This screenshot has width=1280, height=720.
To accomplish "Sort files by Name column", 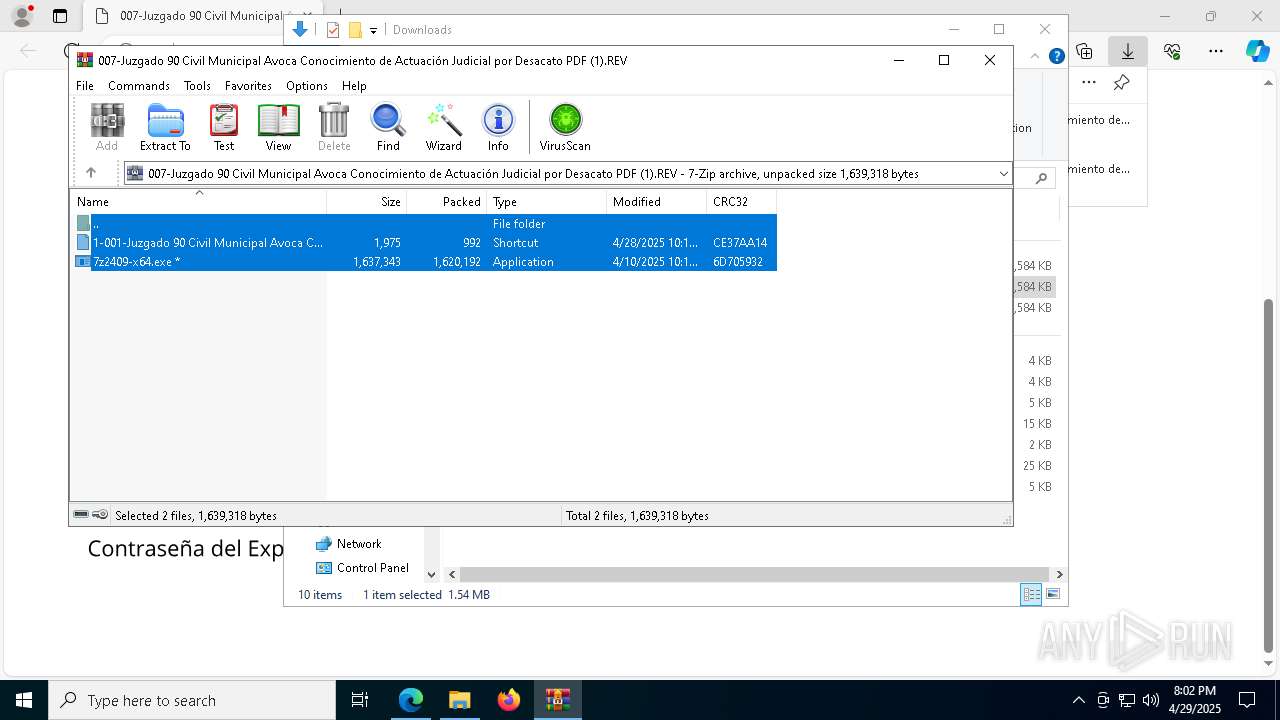I will click(x=198, y=201).
